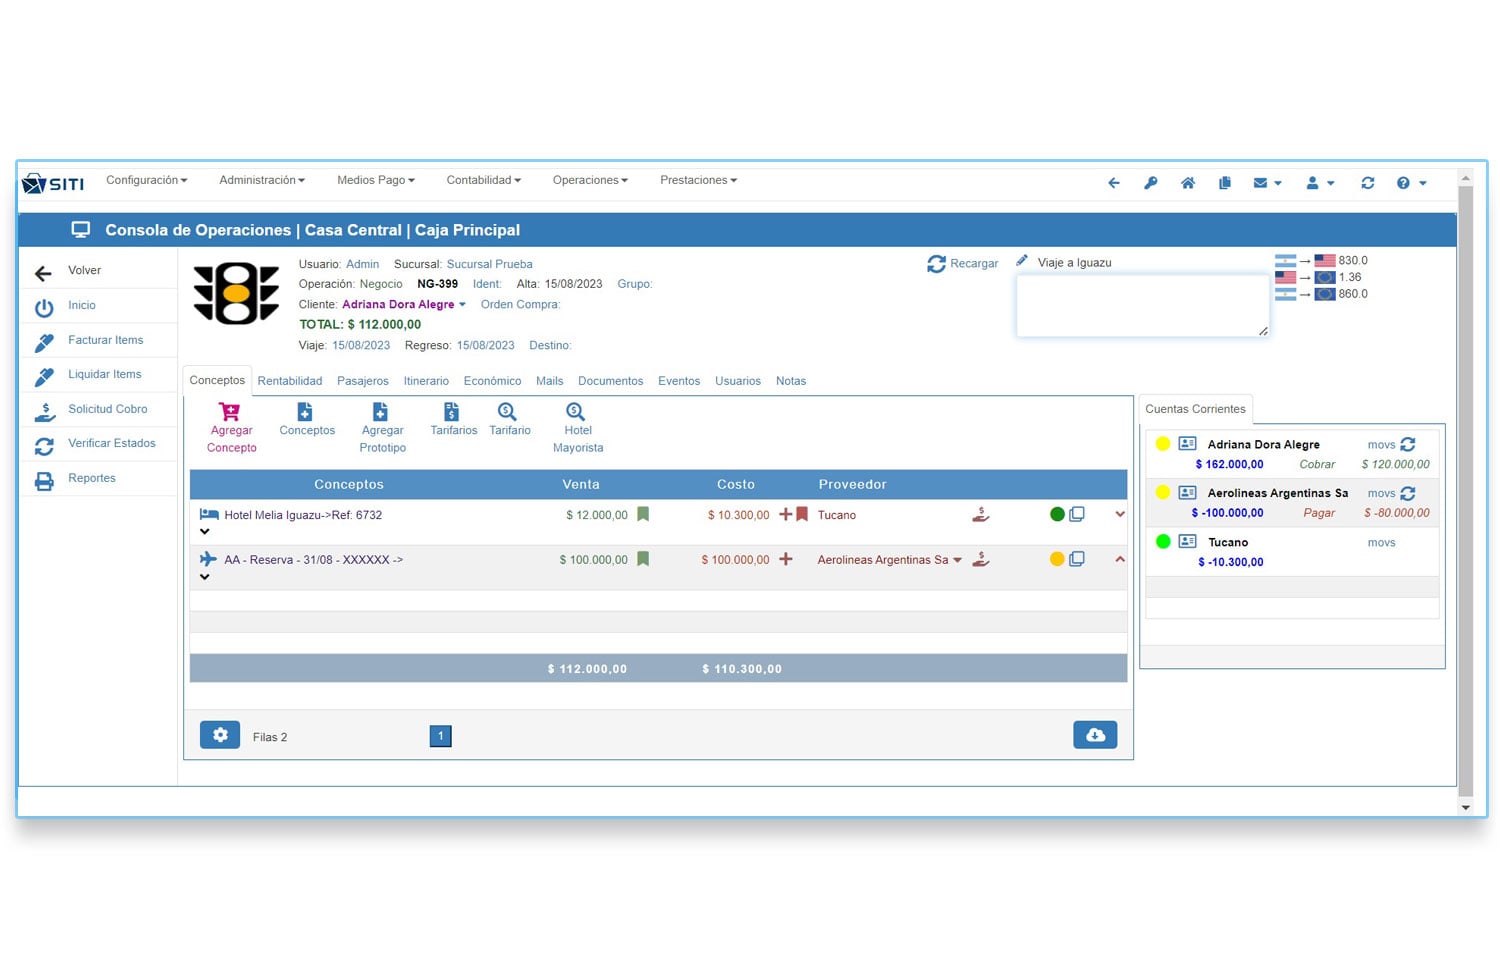Image resolution: width=1500 pixels, height=980 pixels.
Task: Click the cloud download button
Action: click(1095, 735)
